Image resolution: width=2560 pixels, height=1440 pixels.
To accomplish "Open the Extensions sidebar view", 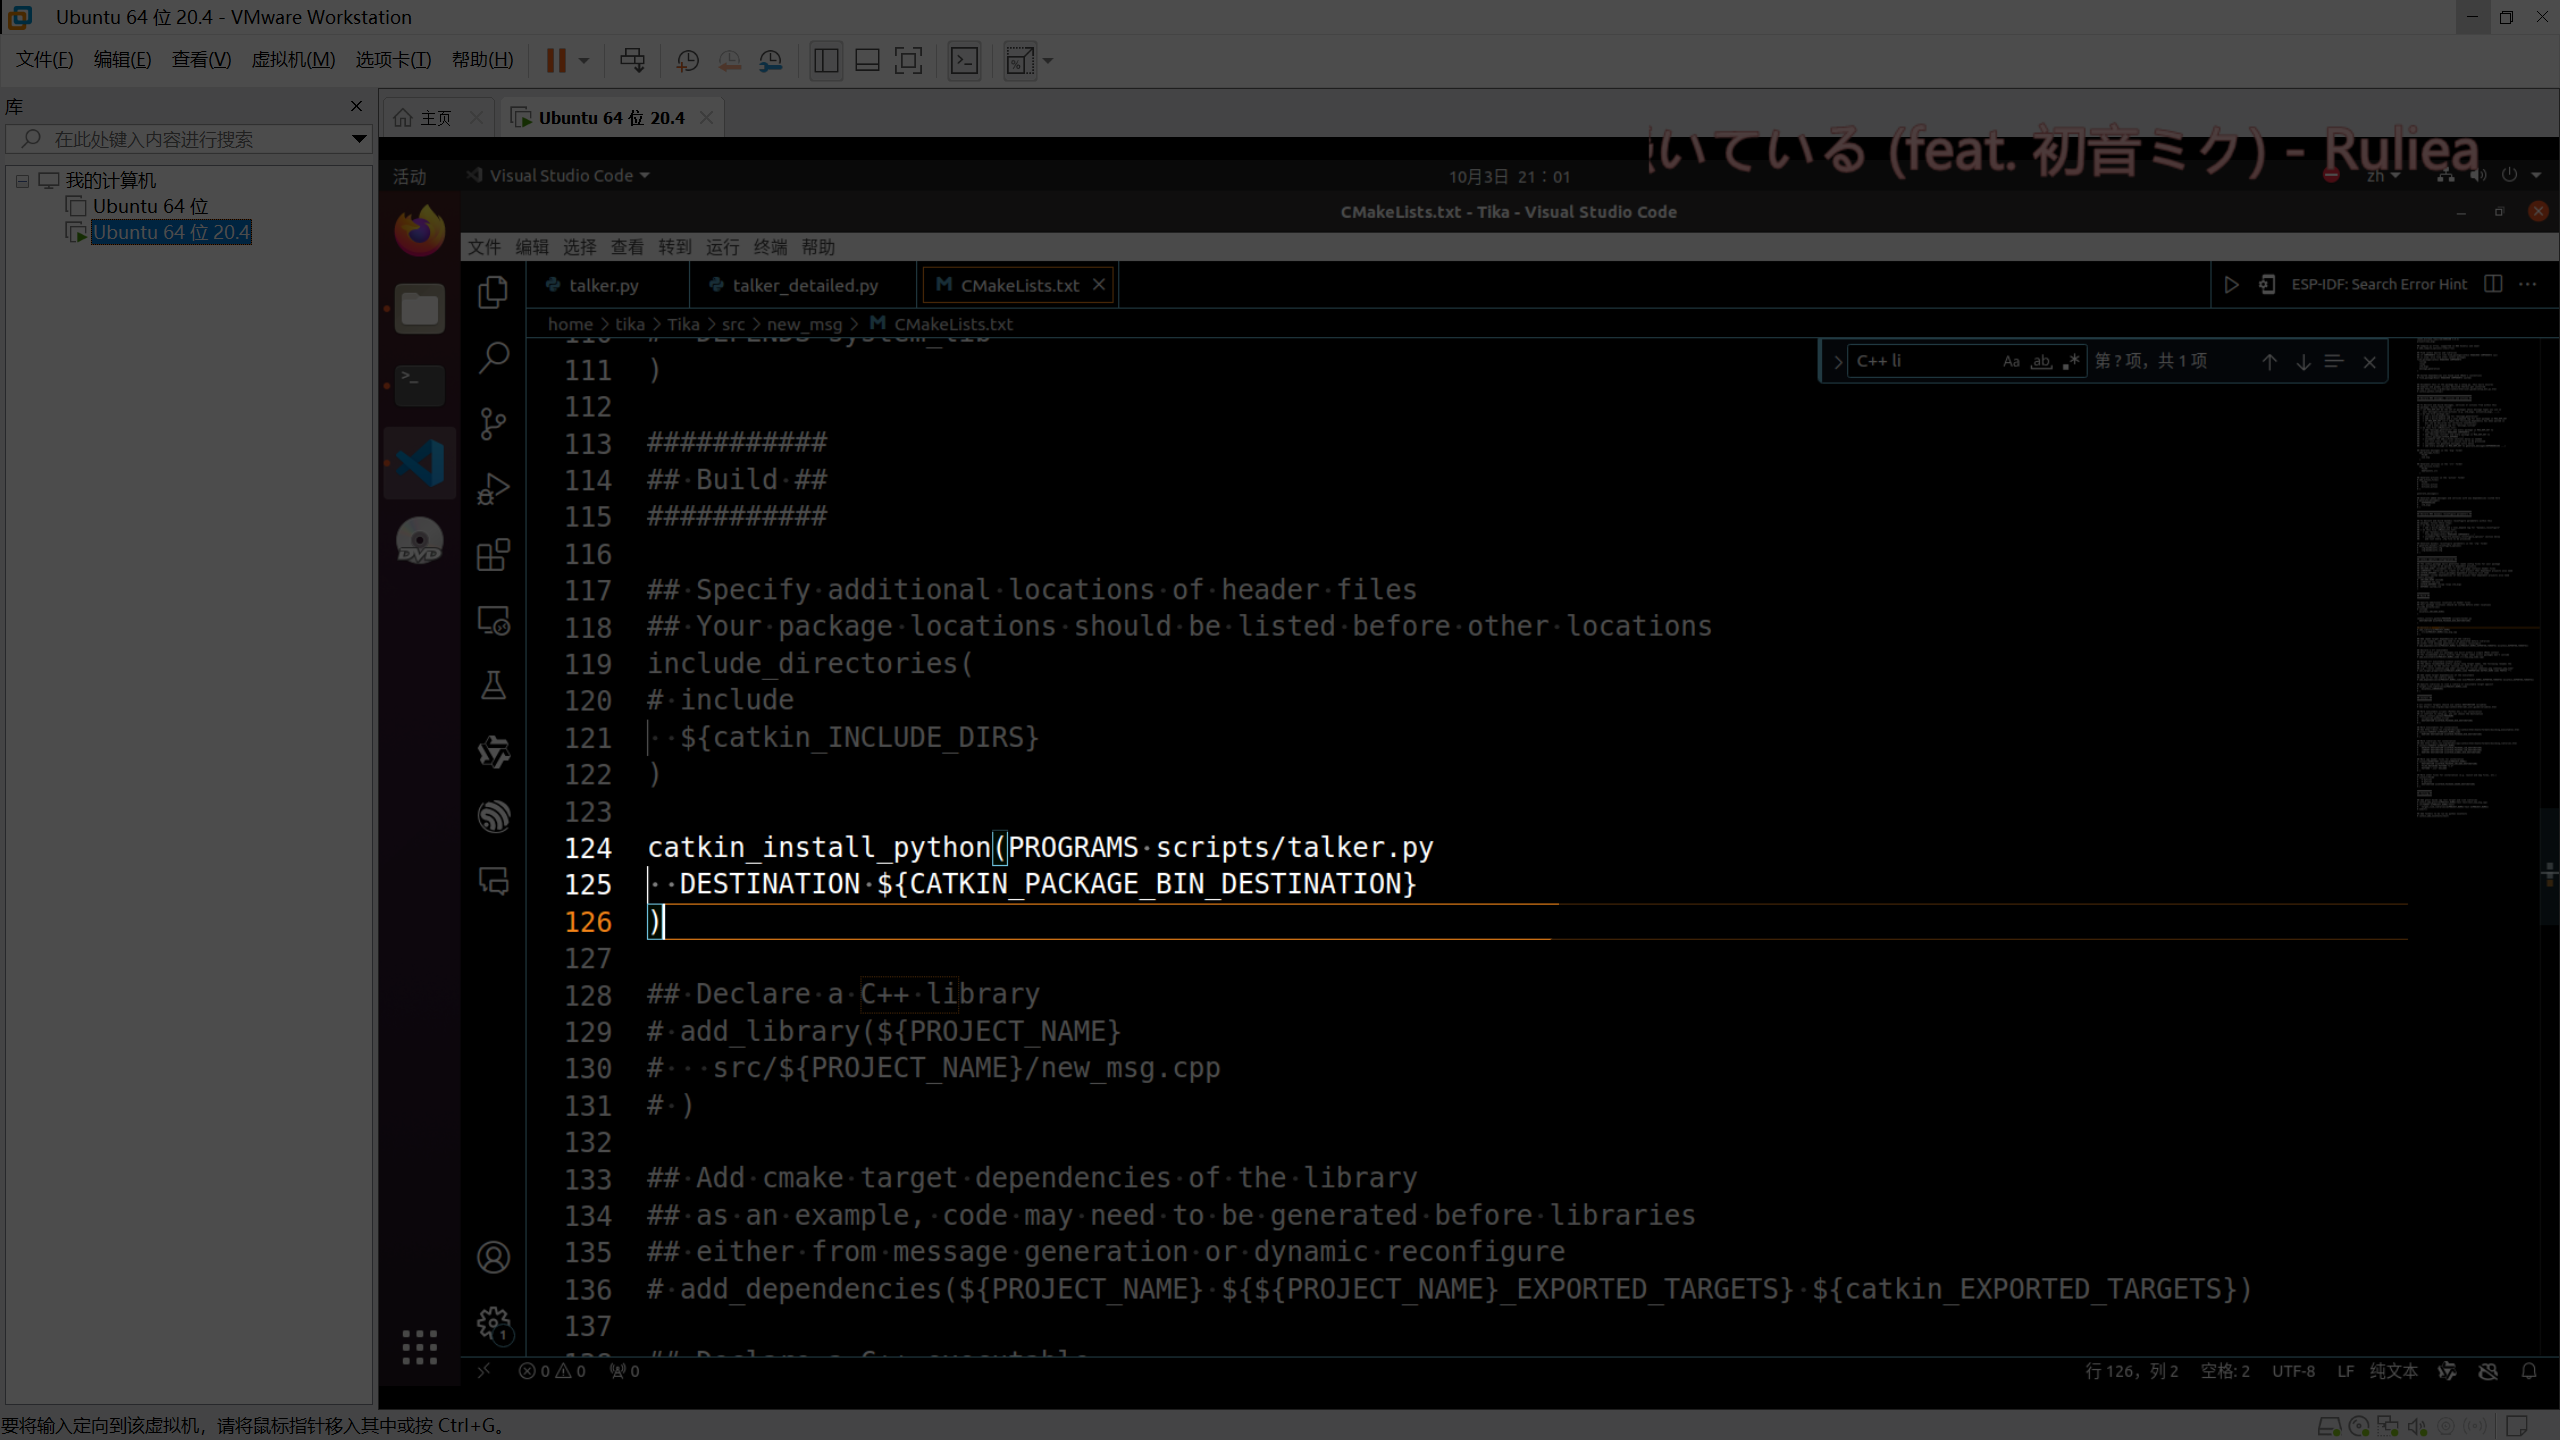I will [x=493, y=555].
